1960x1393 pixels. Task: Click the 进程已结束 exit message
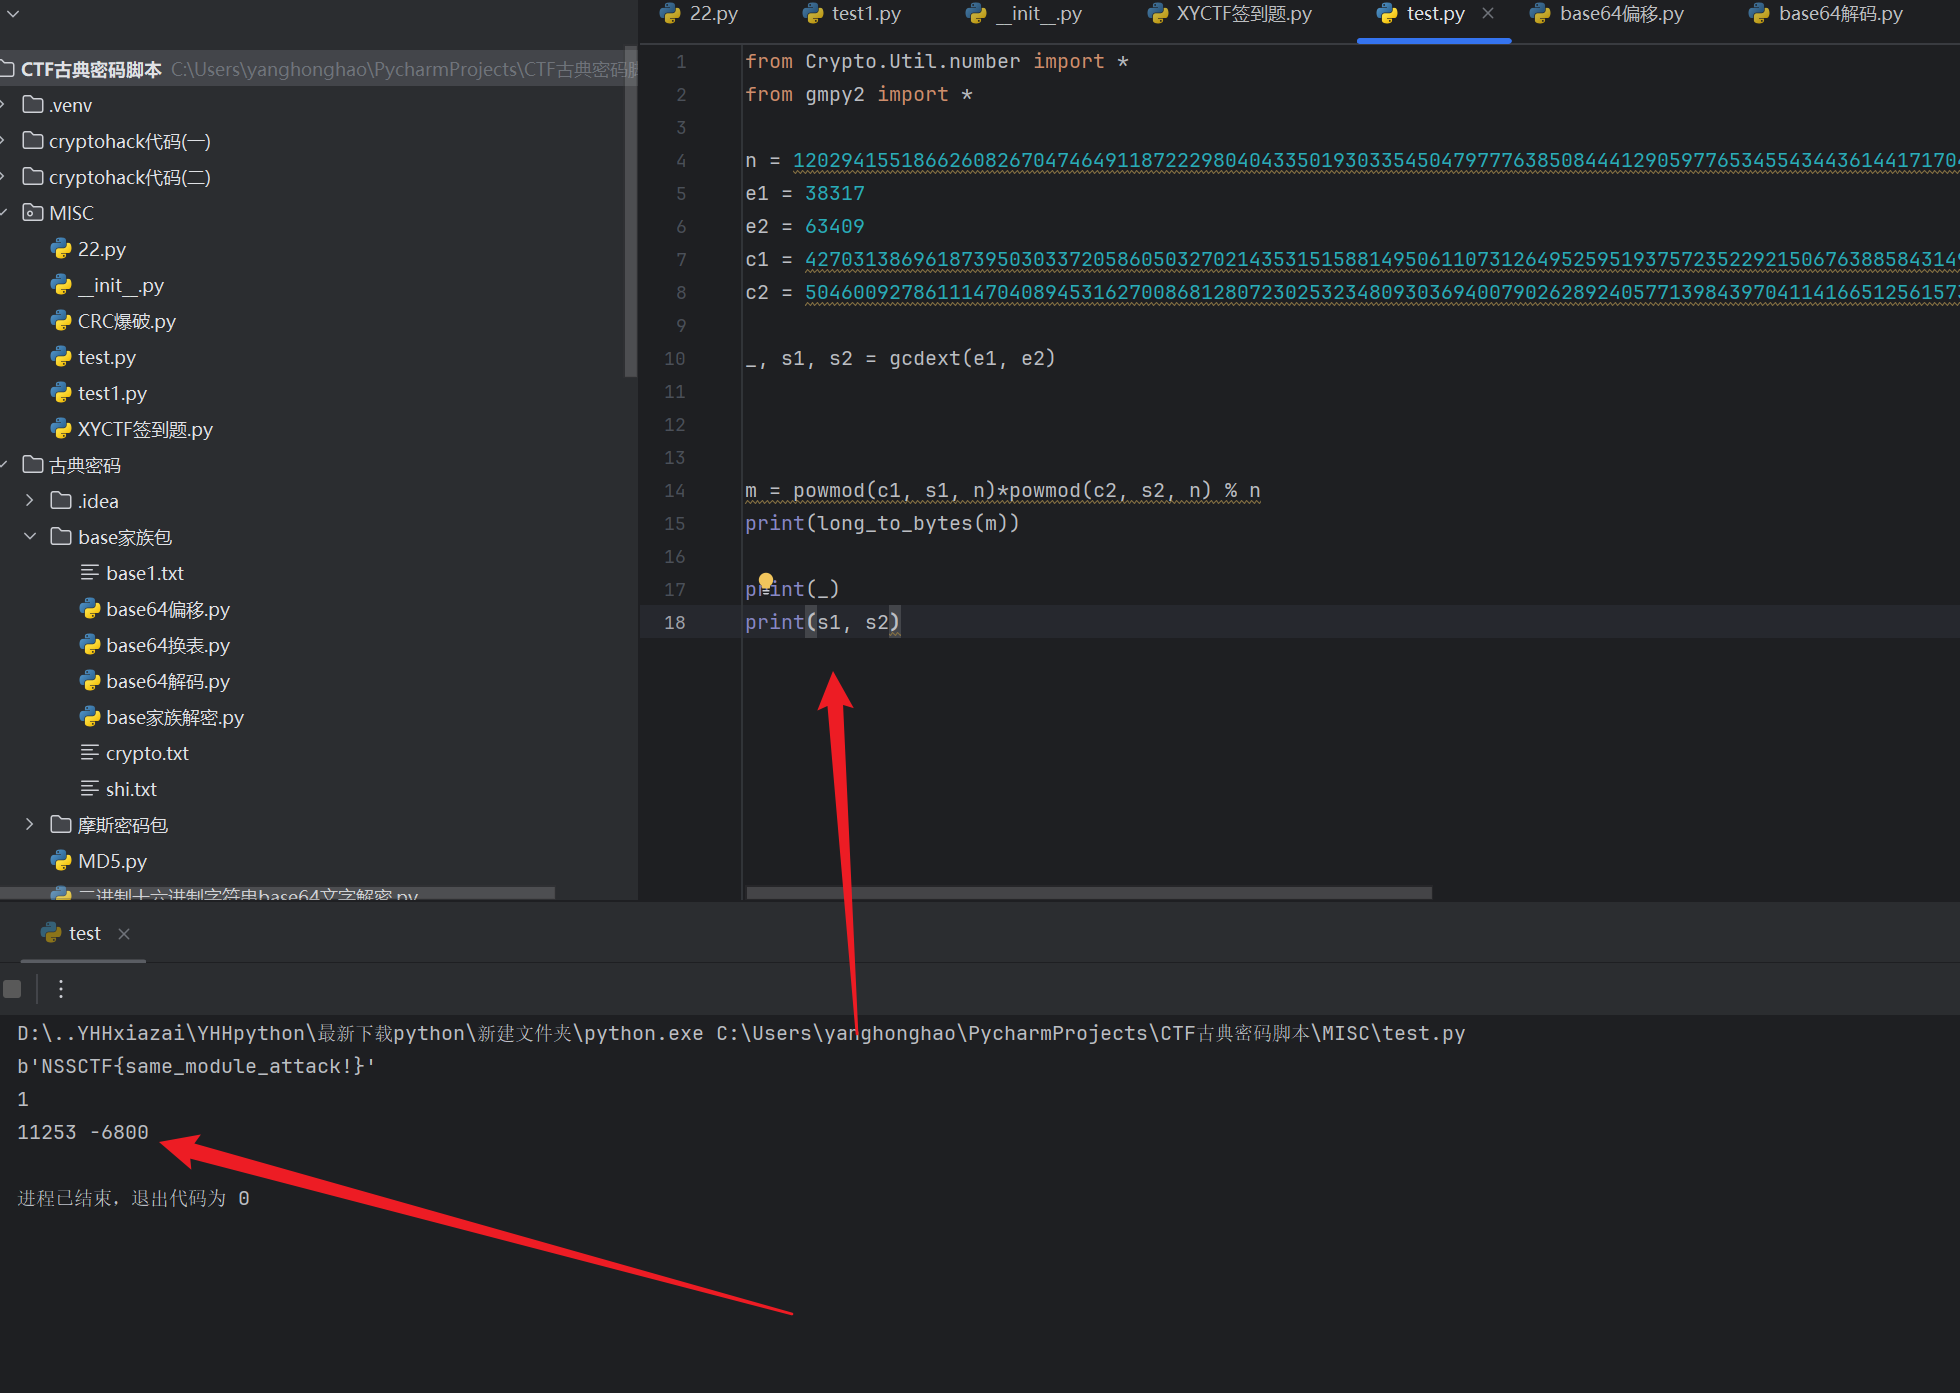[x=133, y=1198]
